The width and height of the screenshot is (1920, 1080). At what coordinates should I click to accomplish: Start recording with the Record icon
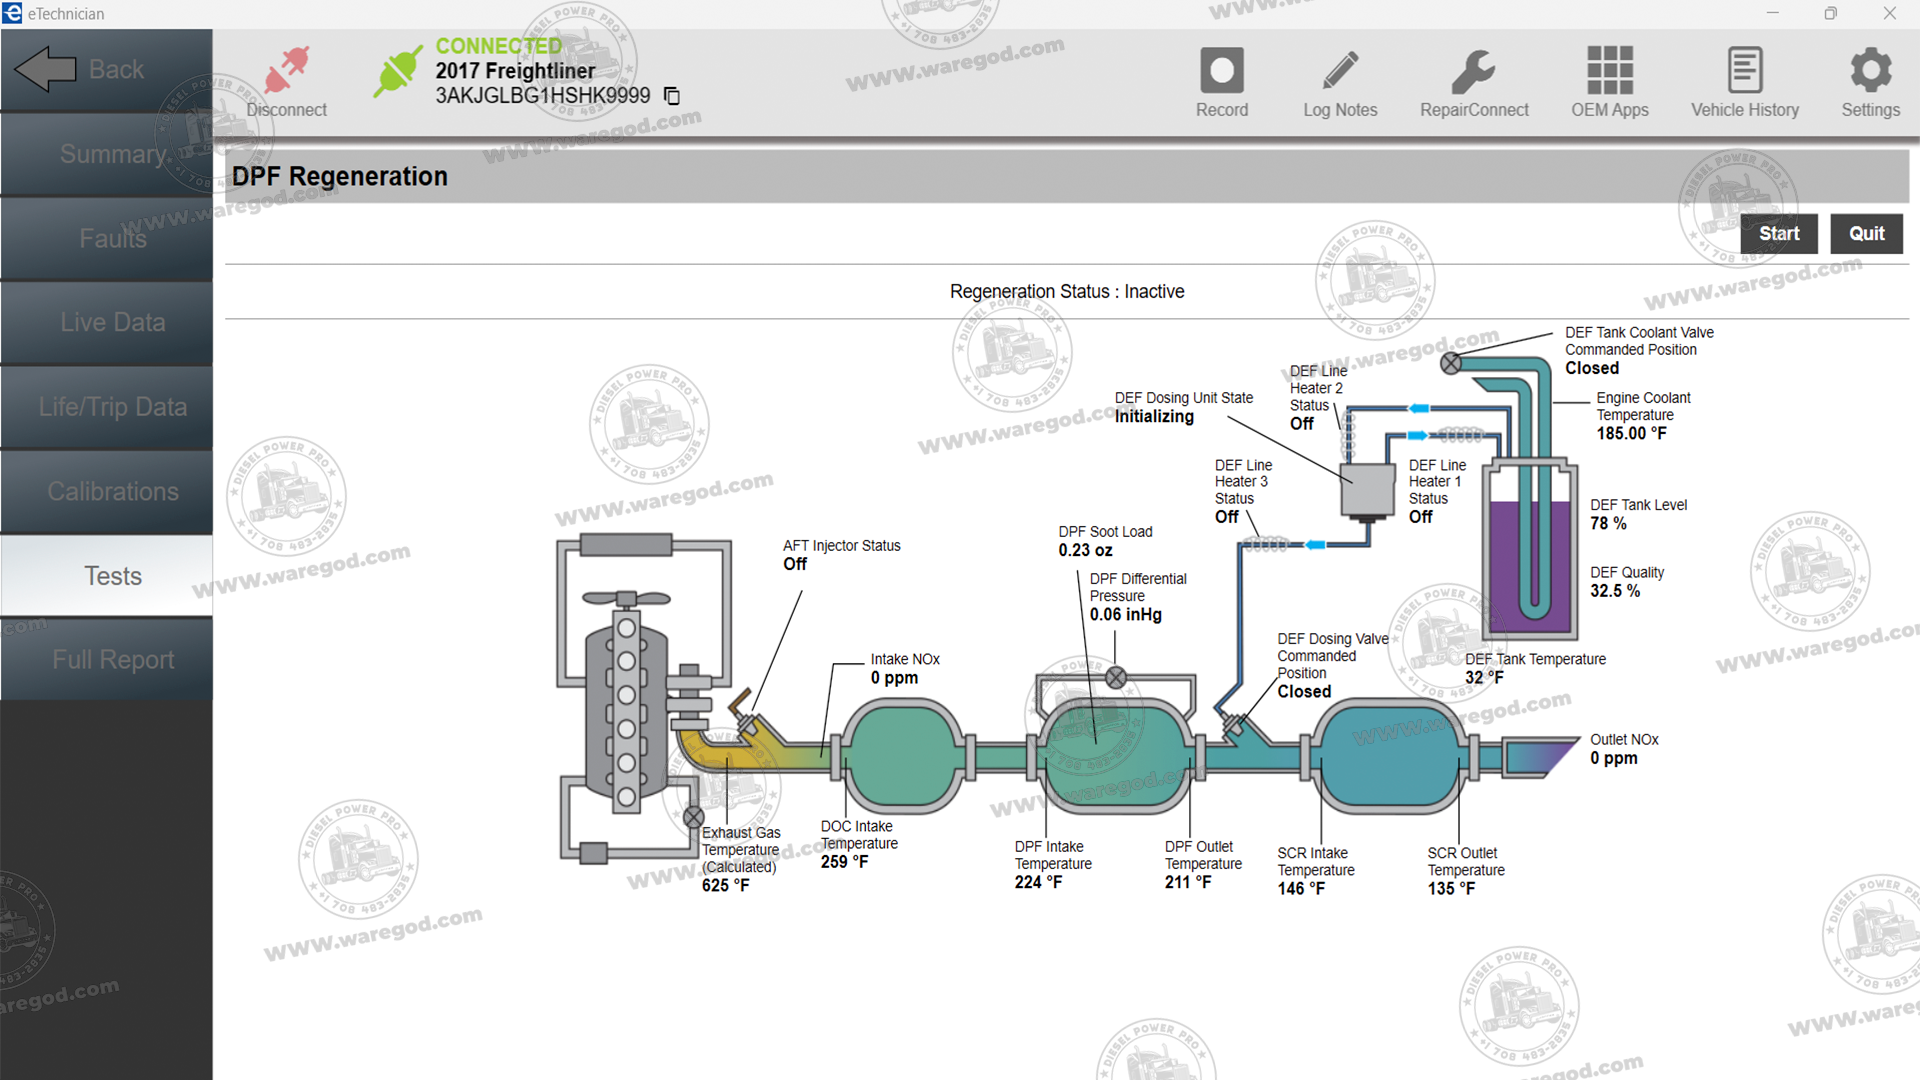pyautogui.click(x=1221, y=71)
